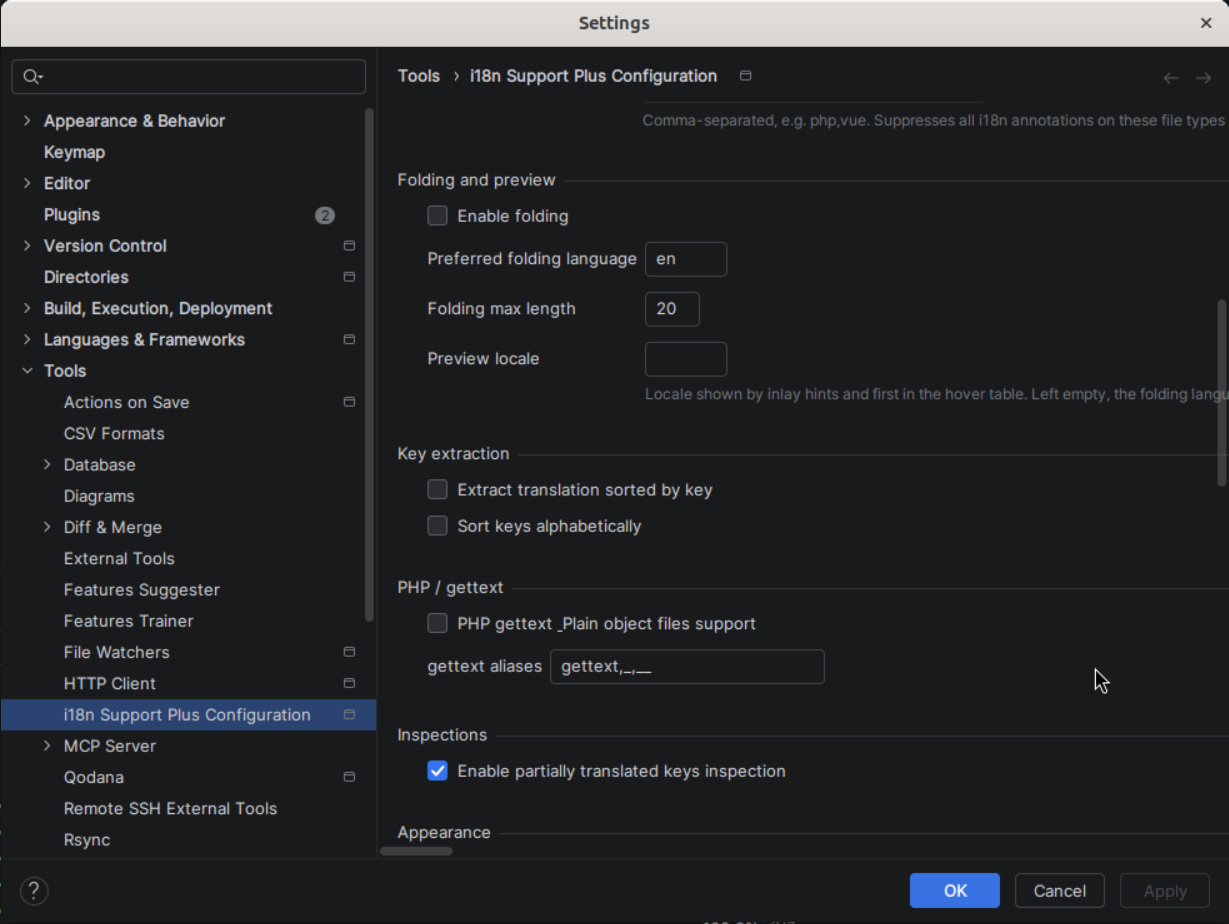Screen dimensions: 1229x924
Task: Open Keymap settings
Action: tap(74, 152)
